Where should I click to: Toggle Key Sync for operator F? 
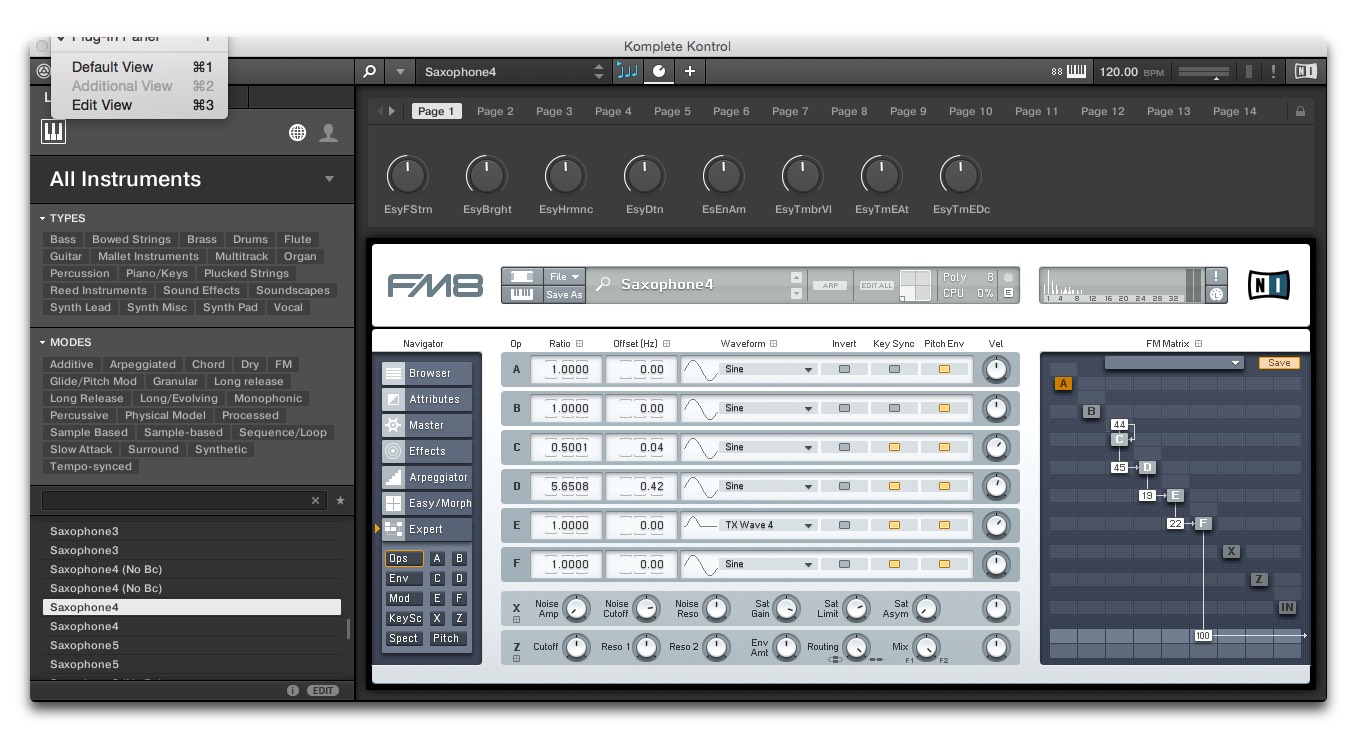pyautogui.click(x=895, y=564)
